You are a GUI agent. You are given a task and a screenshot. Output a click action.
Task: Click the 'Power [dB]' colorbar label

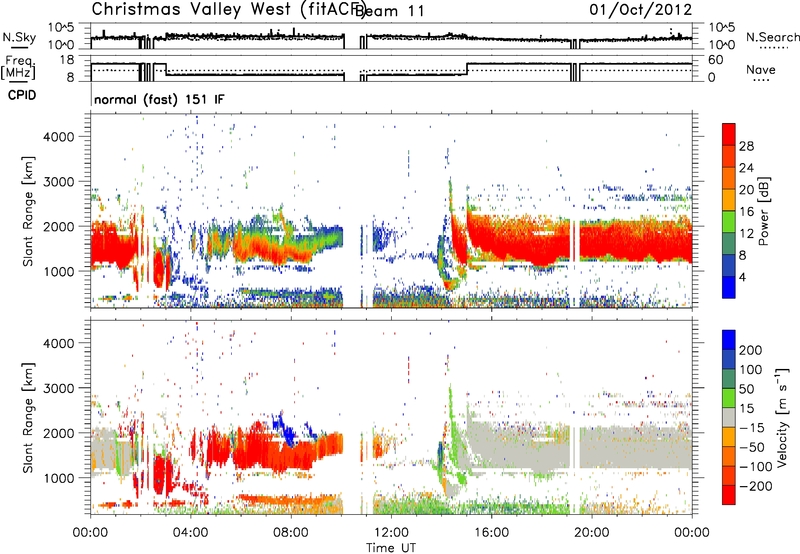(763, 211)
